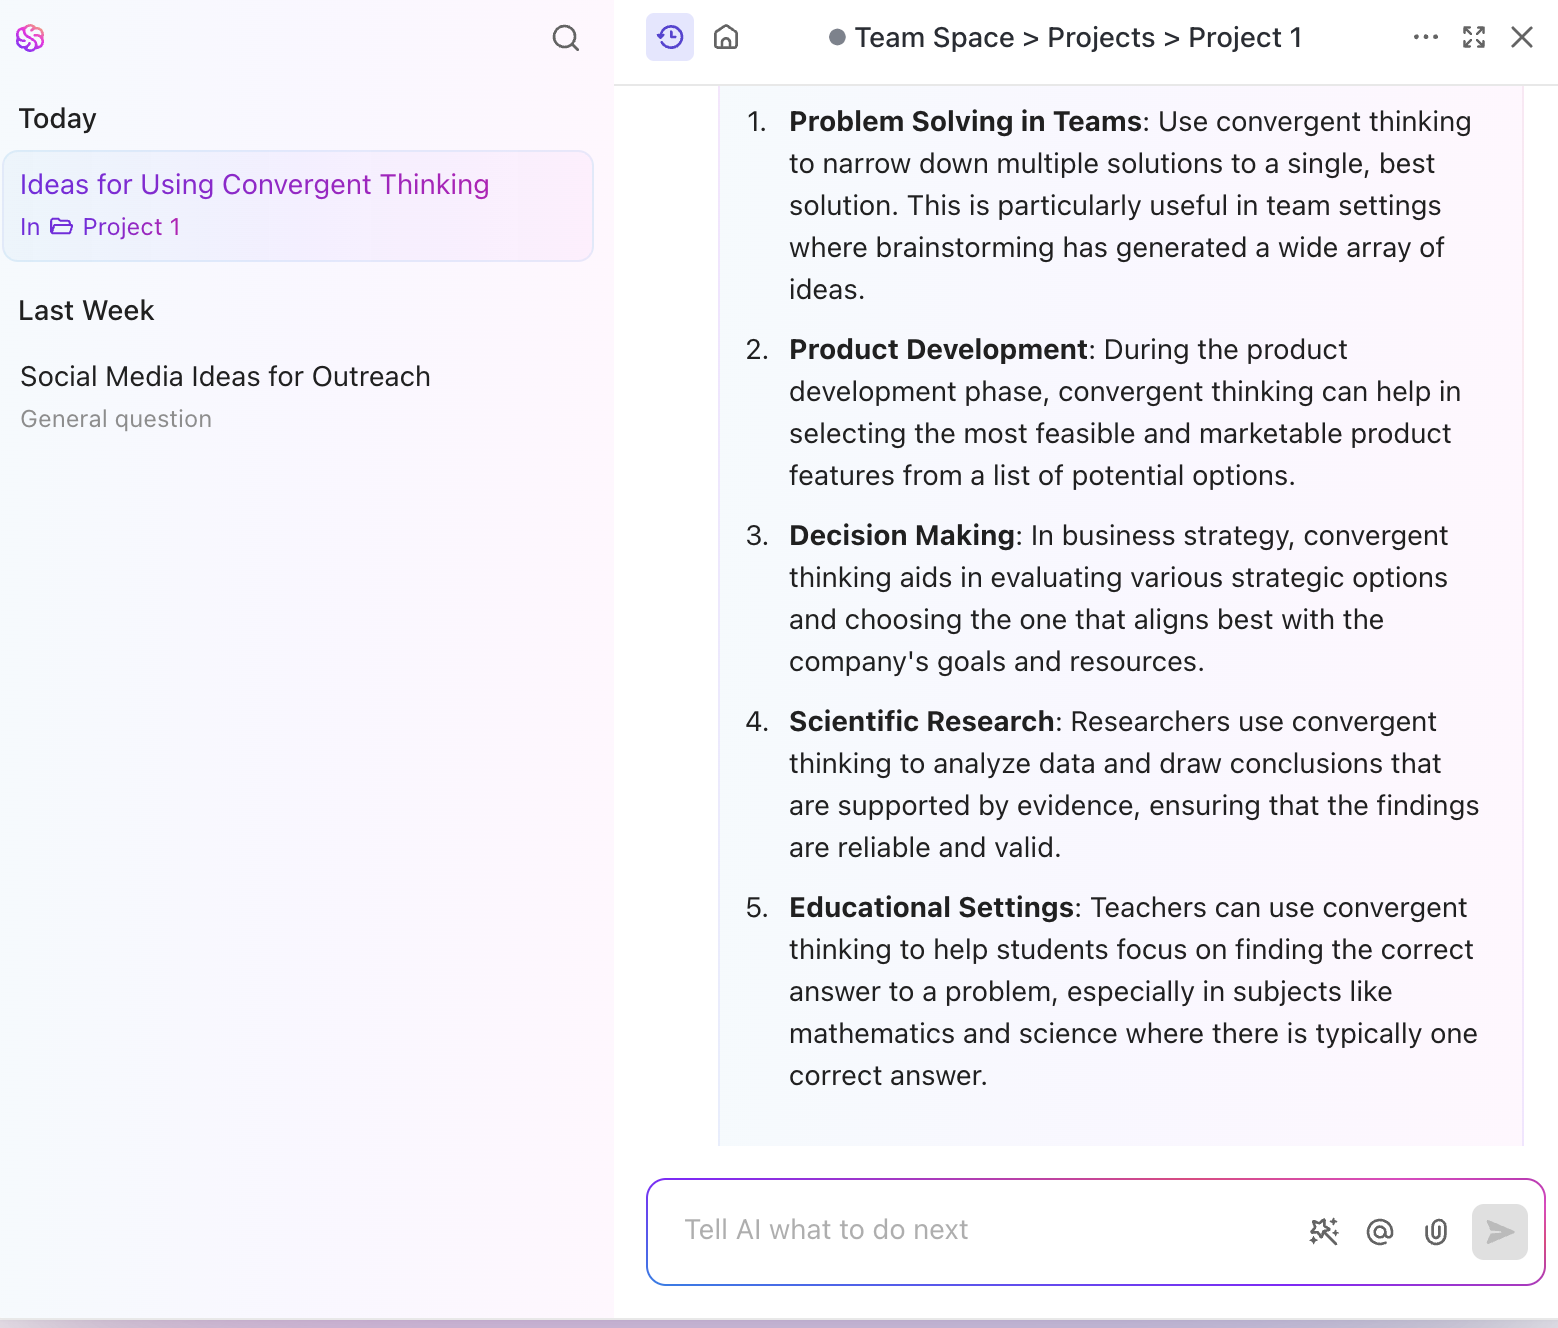Open the Ideas for Using Convergent Thinking chat

[x=254, y=184]
